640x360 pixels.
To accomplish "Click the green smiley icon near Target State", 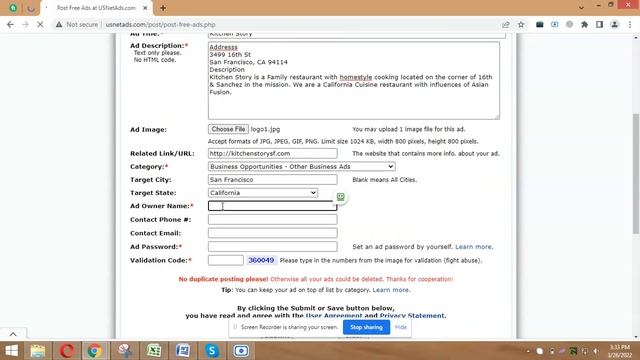I will [x=340, y=197].
